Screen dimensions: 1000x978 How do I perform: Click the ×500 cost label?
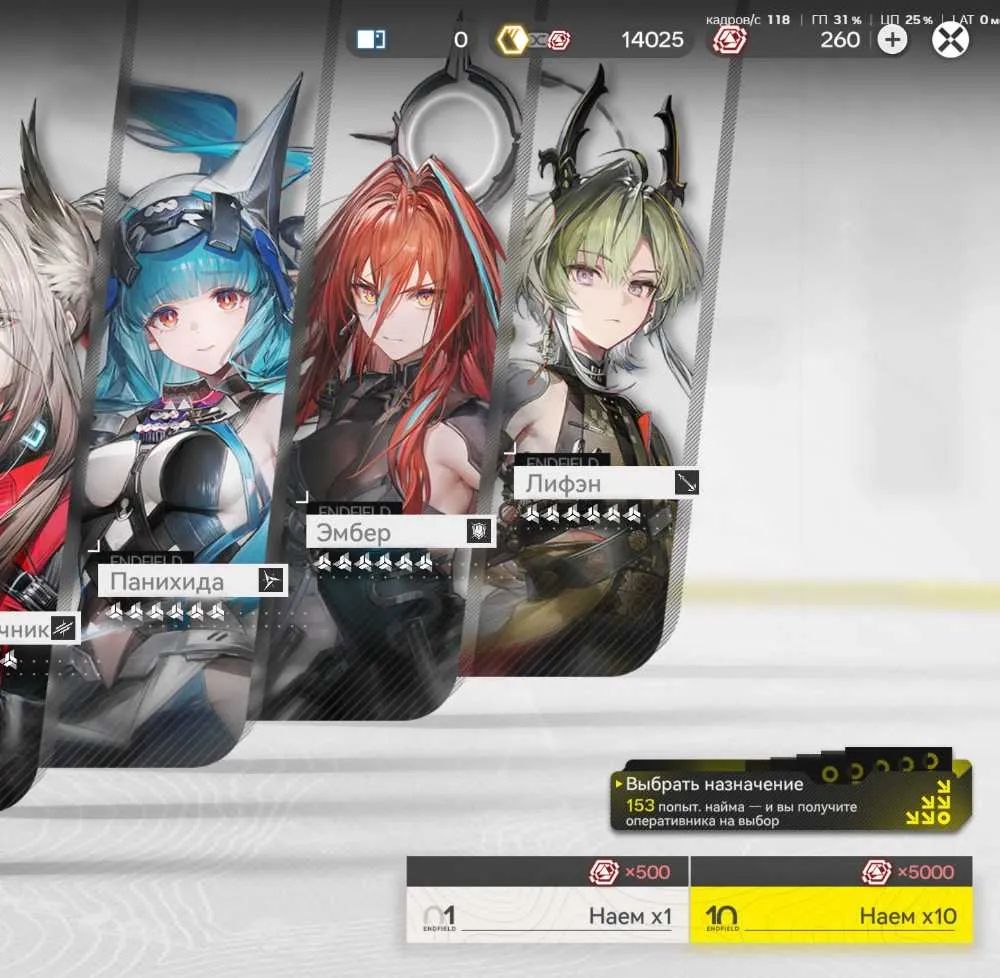(x=647, y=872)
